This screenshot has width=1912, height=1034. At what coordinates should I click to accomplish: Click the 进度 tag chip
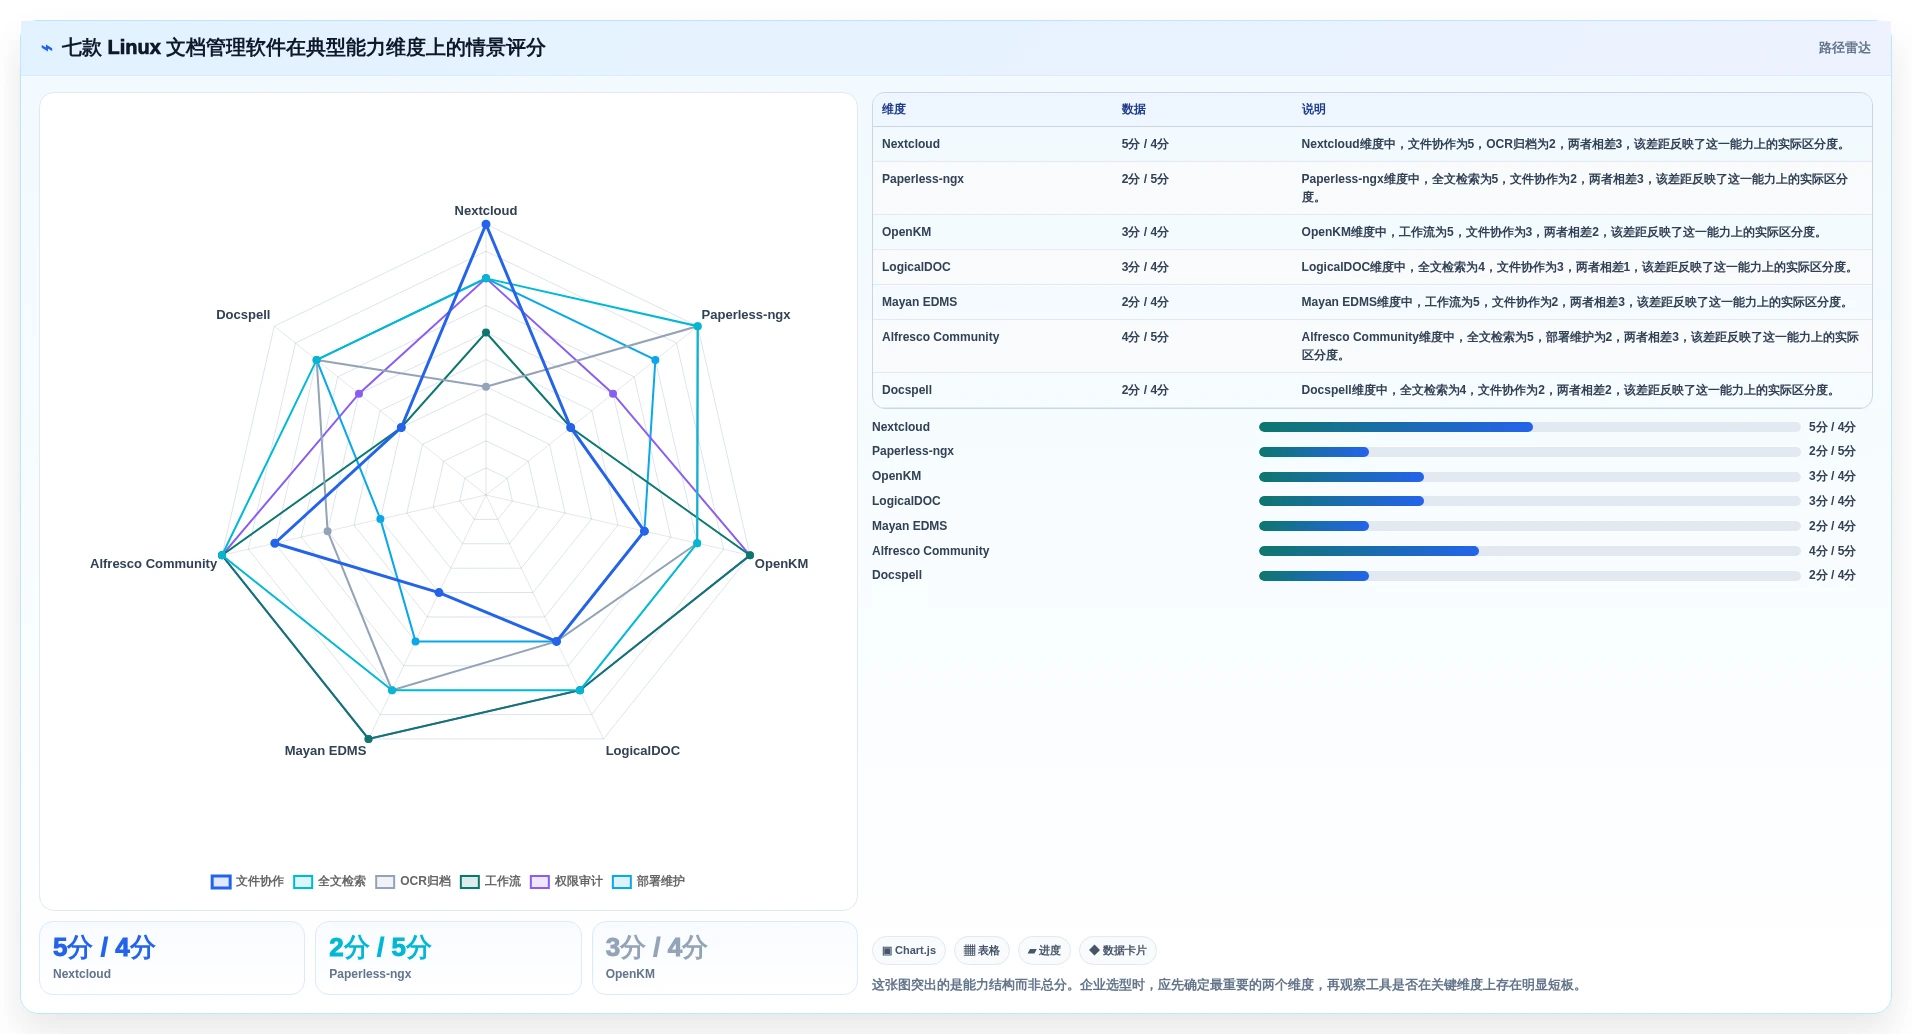(1044, 950)
